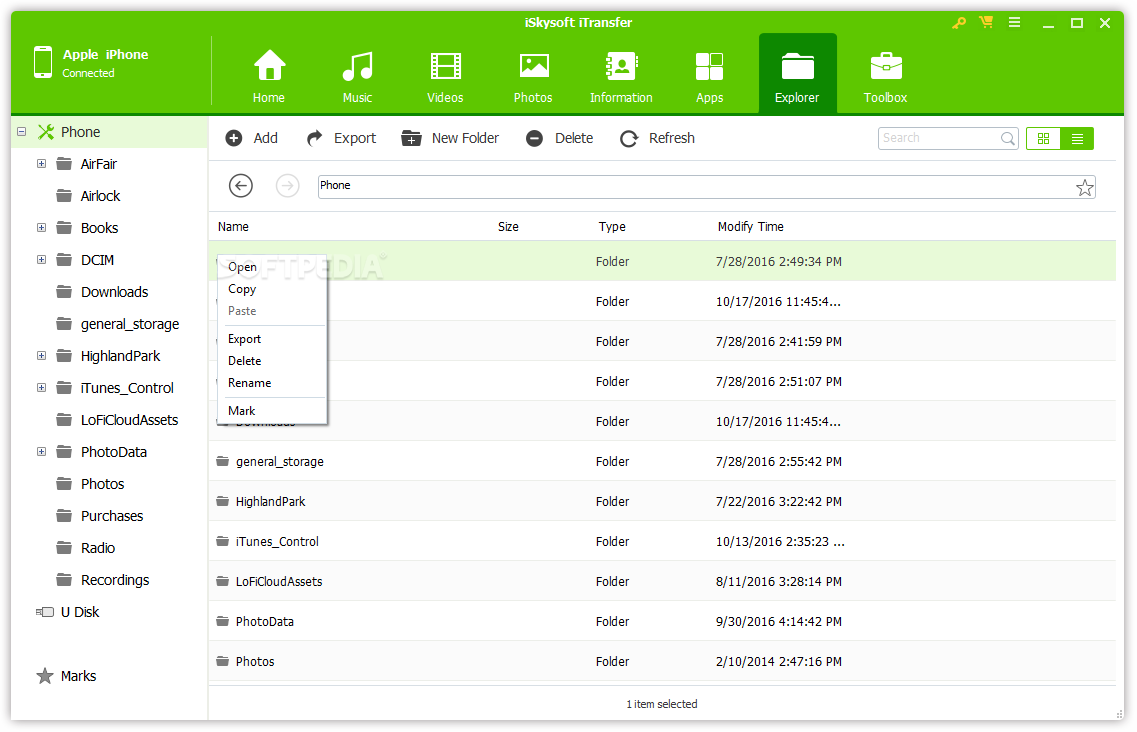Open the Home section
This screenshot has width=1137, height=732.
(268, 75)
